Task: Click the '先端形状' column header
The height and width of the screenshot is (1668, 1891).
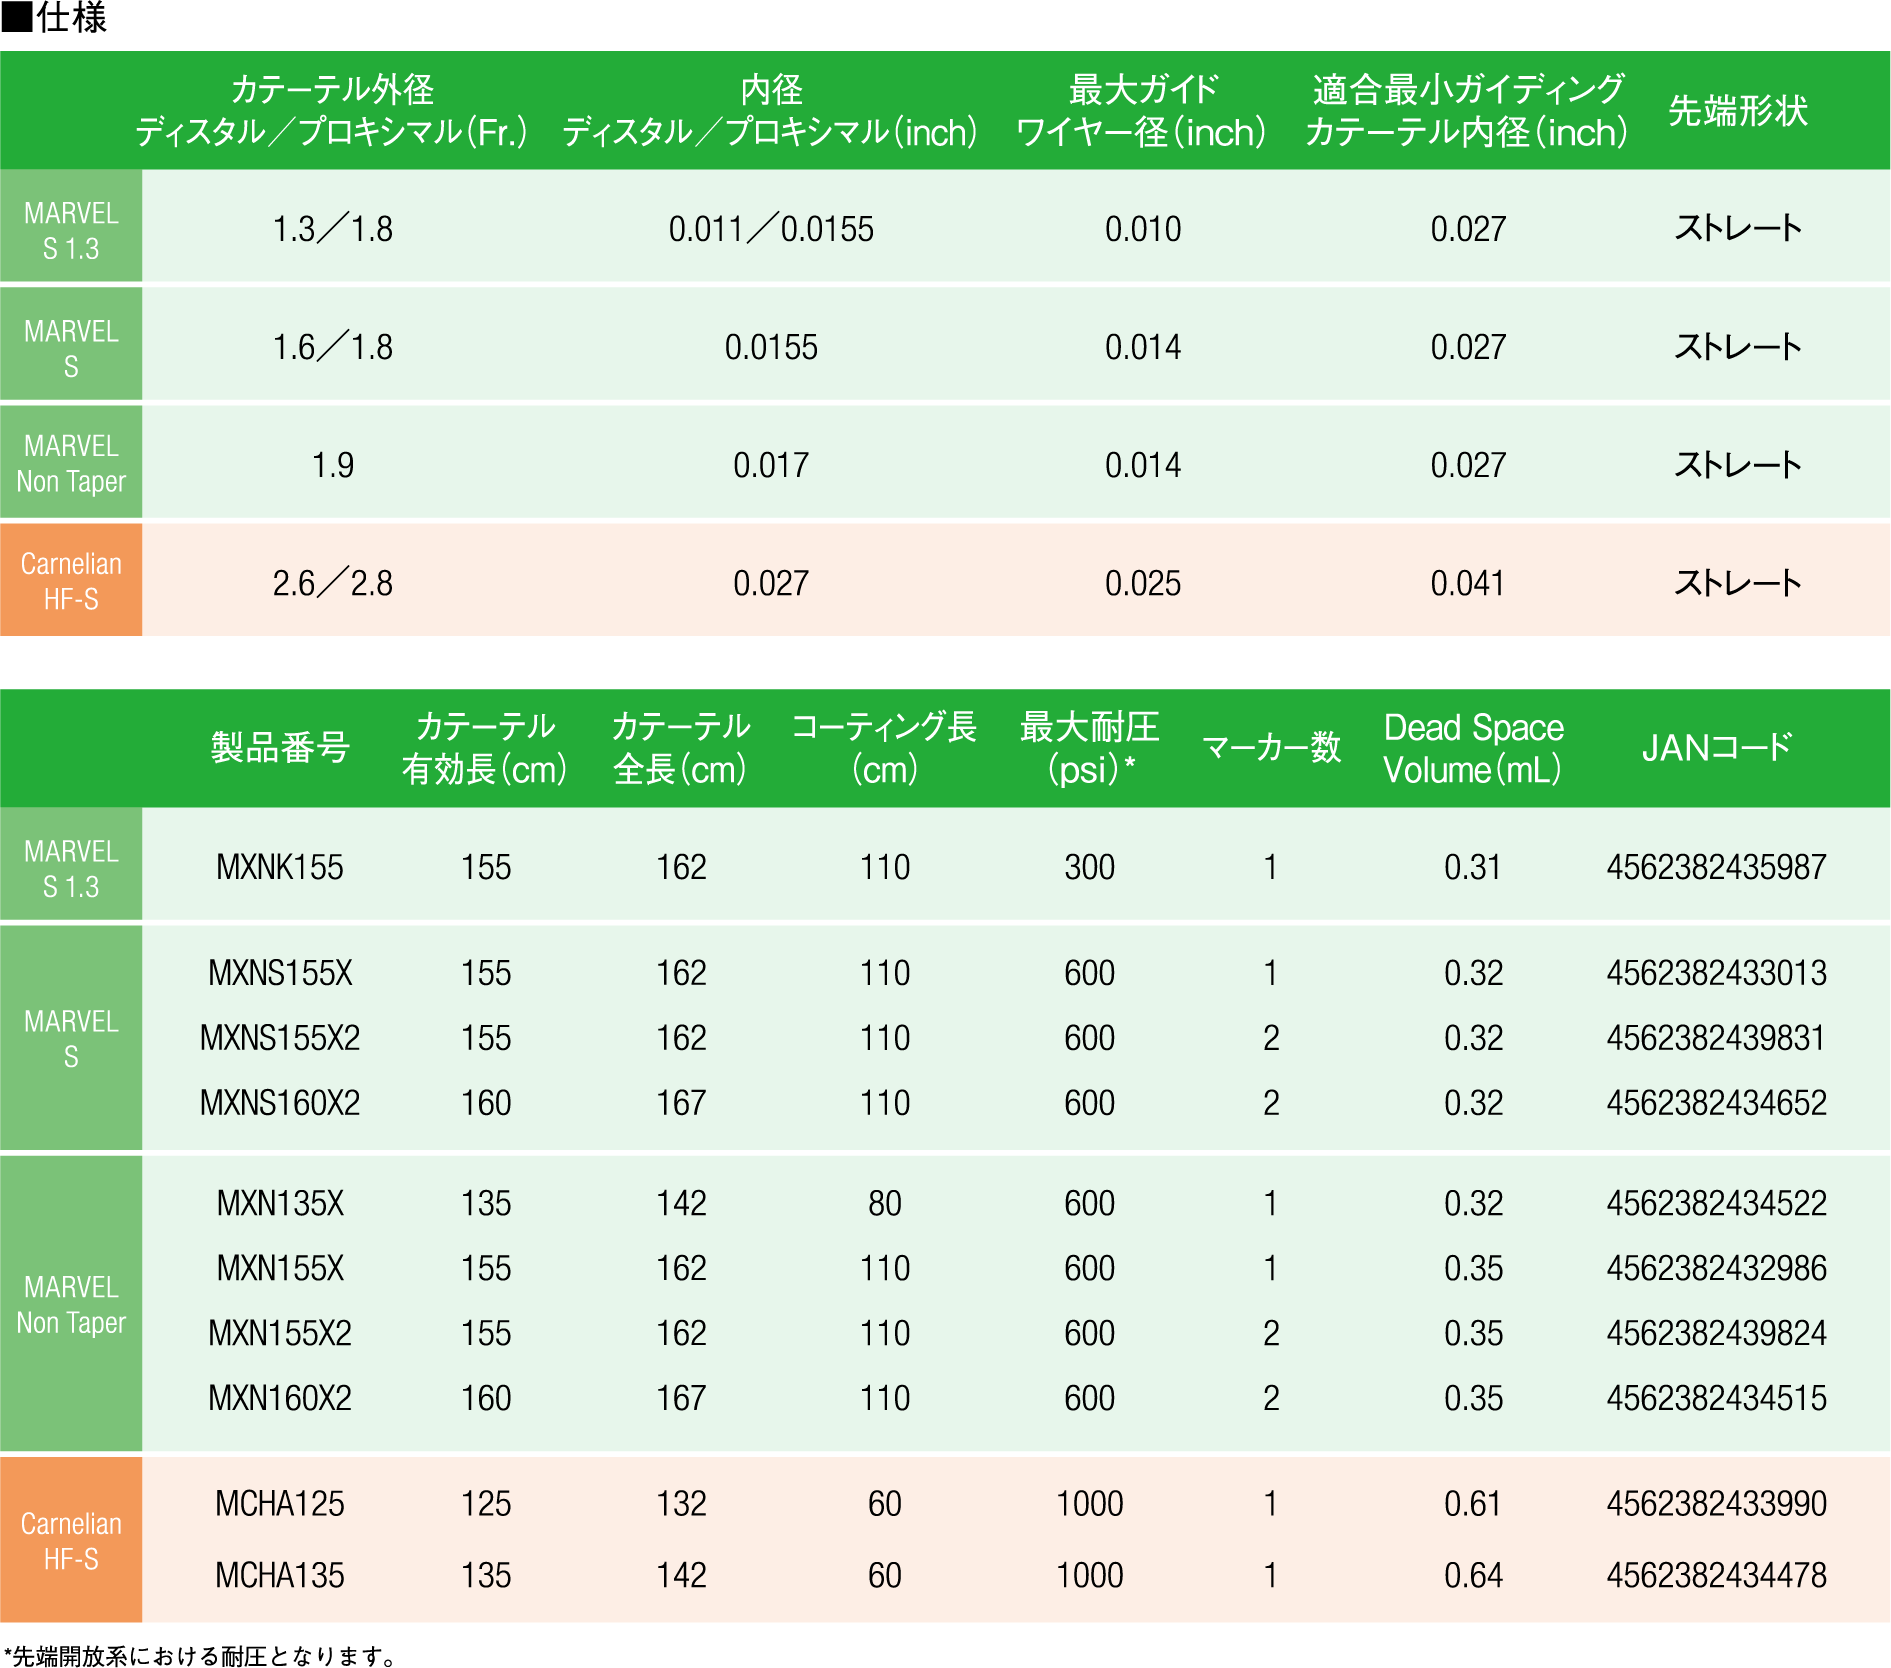Action: (x=1738, y=111)
